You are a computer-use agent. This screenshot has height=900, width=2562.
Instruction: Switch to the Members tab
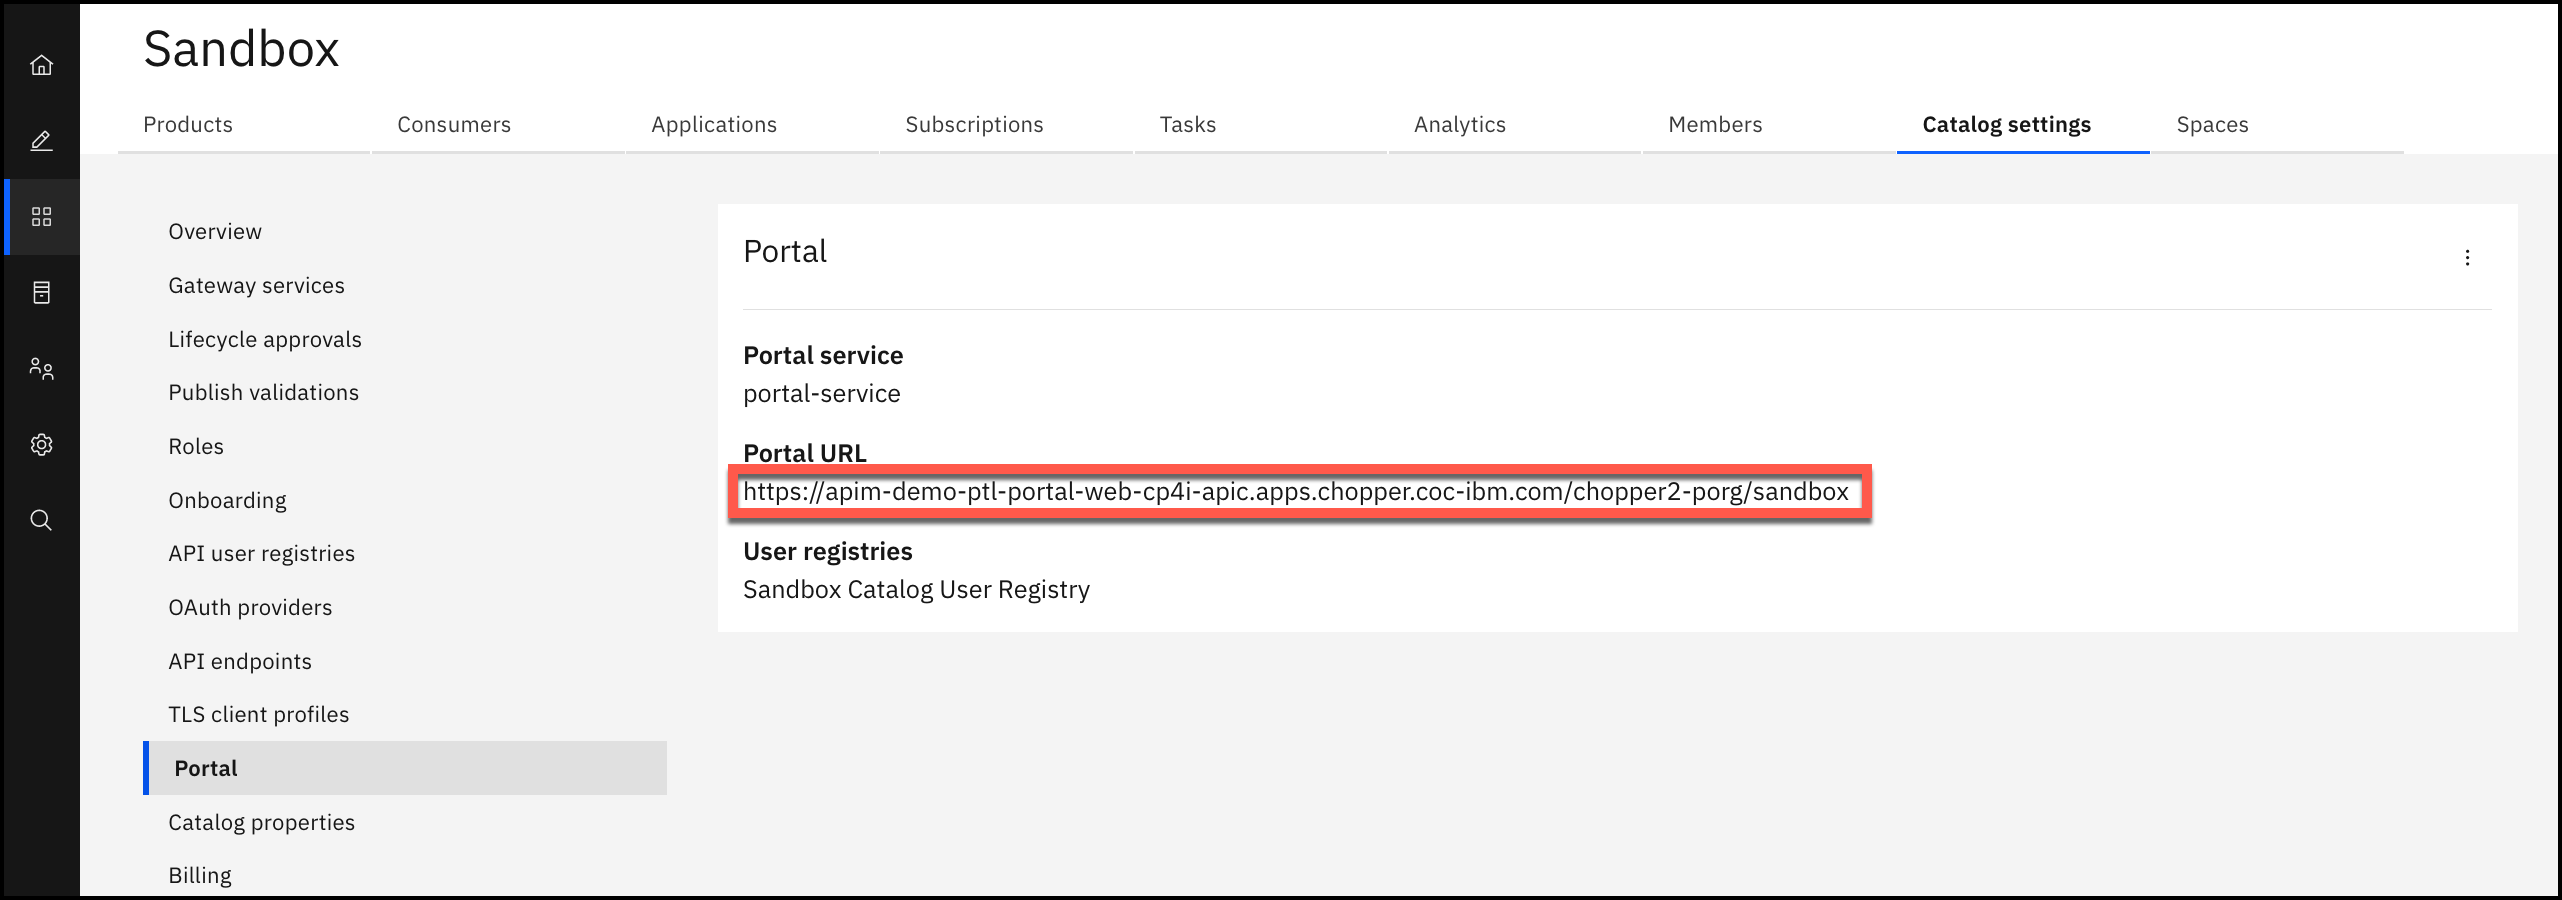pyautogui.click(x=1768, y=125)
